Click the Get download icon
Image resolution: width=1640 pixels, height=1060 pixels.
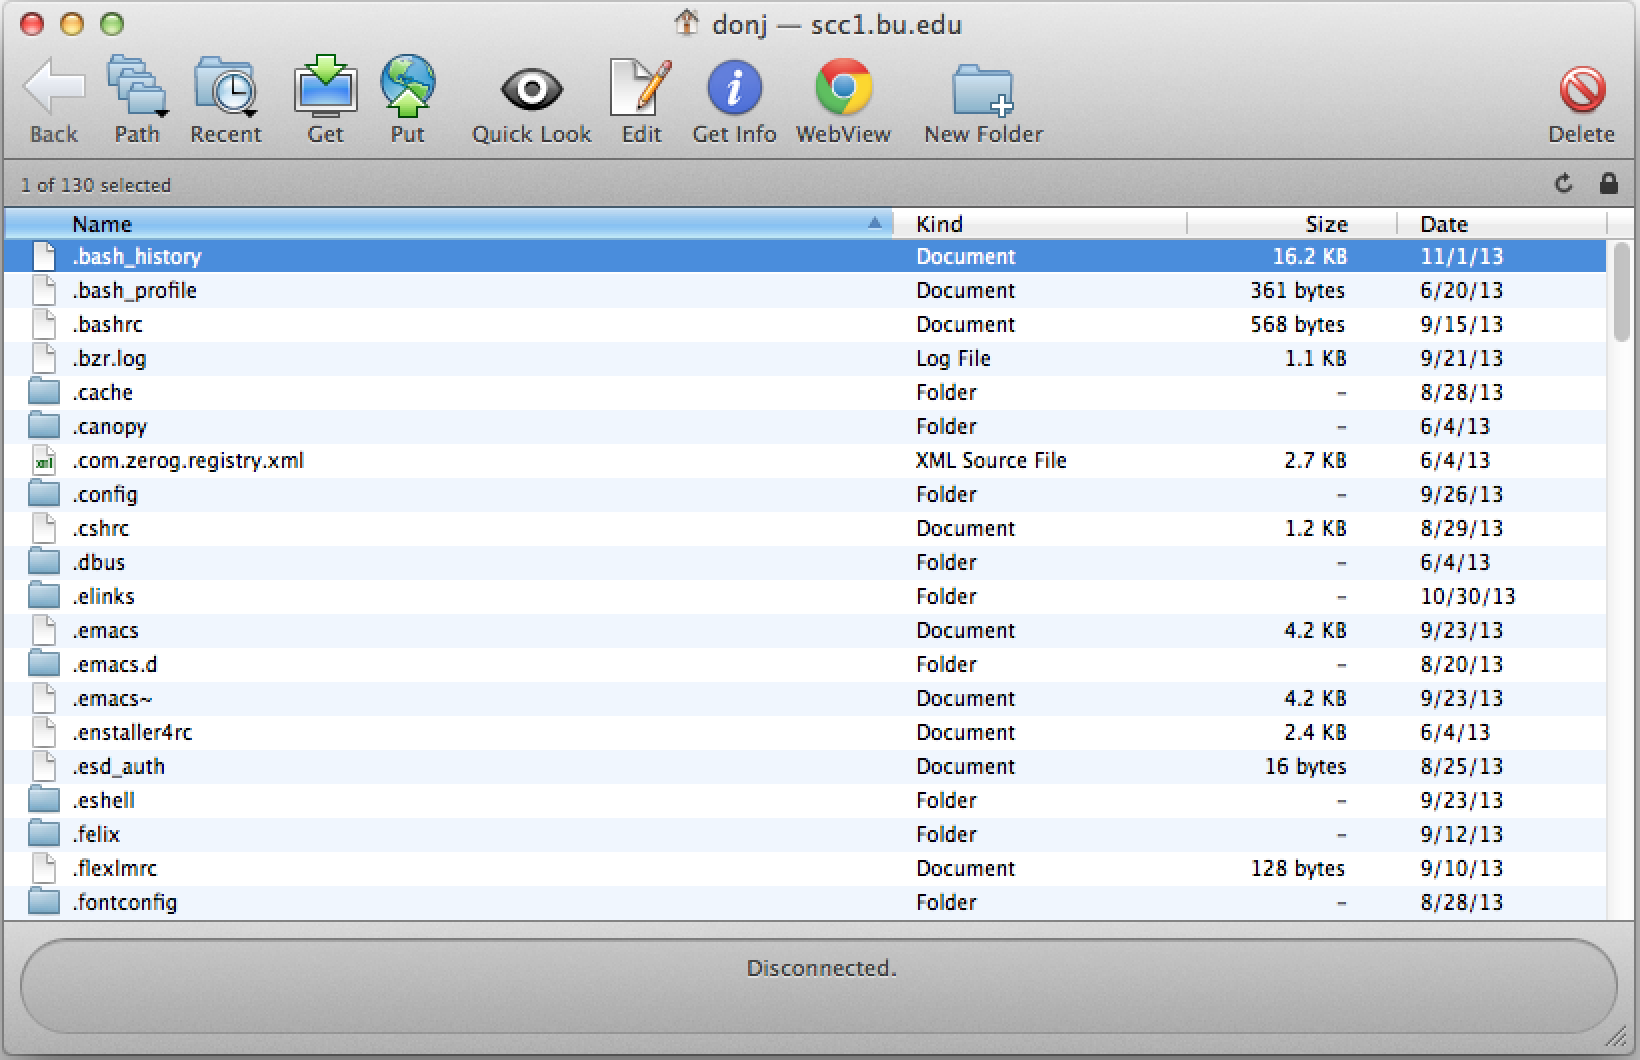point(325,88)
